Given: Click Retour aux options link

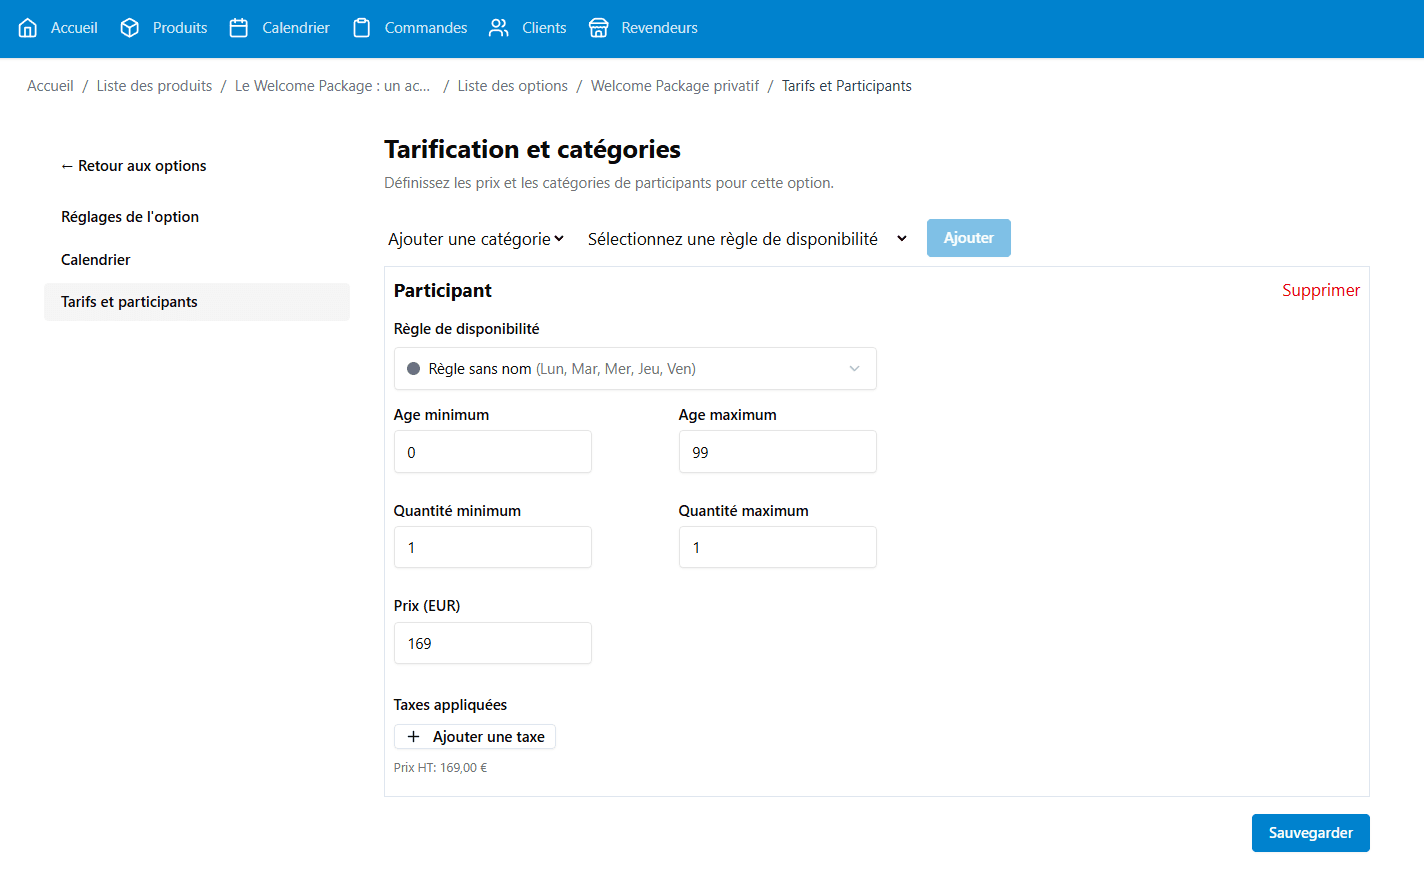Looking at the screenshot, I should [x=133, y=165].
